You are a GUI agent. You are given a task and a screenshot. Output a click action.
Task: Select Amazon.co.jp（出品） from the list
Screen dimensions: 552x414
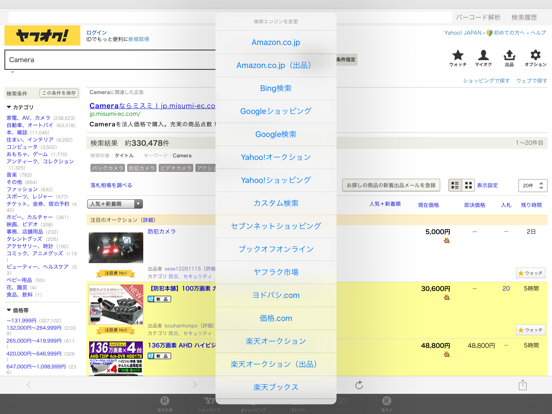tap(276, 65)
